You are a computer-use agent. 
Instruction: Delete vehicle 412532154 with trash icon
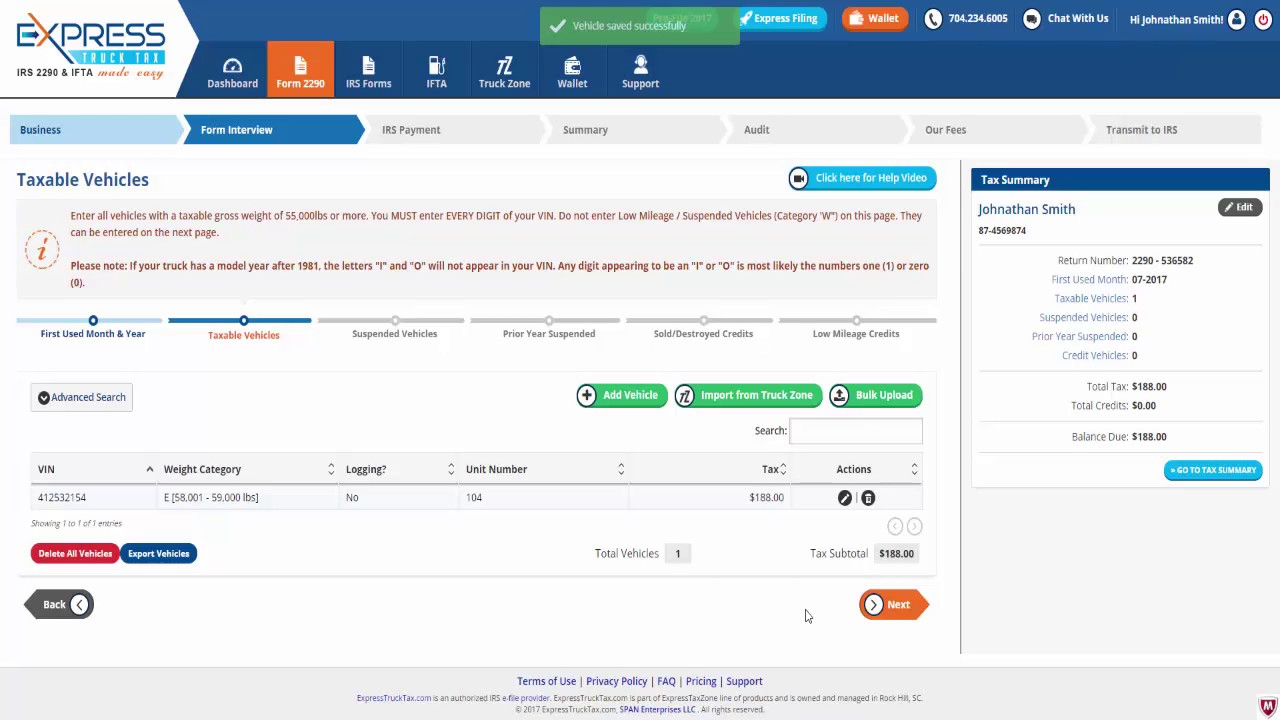[868, 498]
